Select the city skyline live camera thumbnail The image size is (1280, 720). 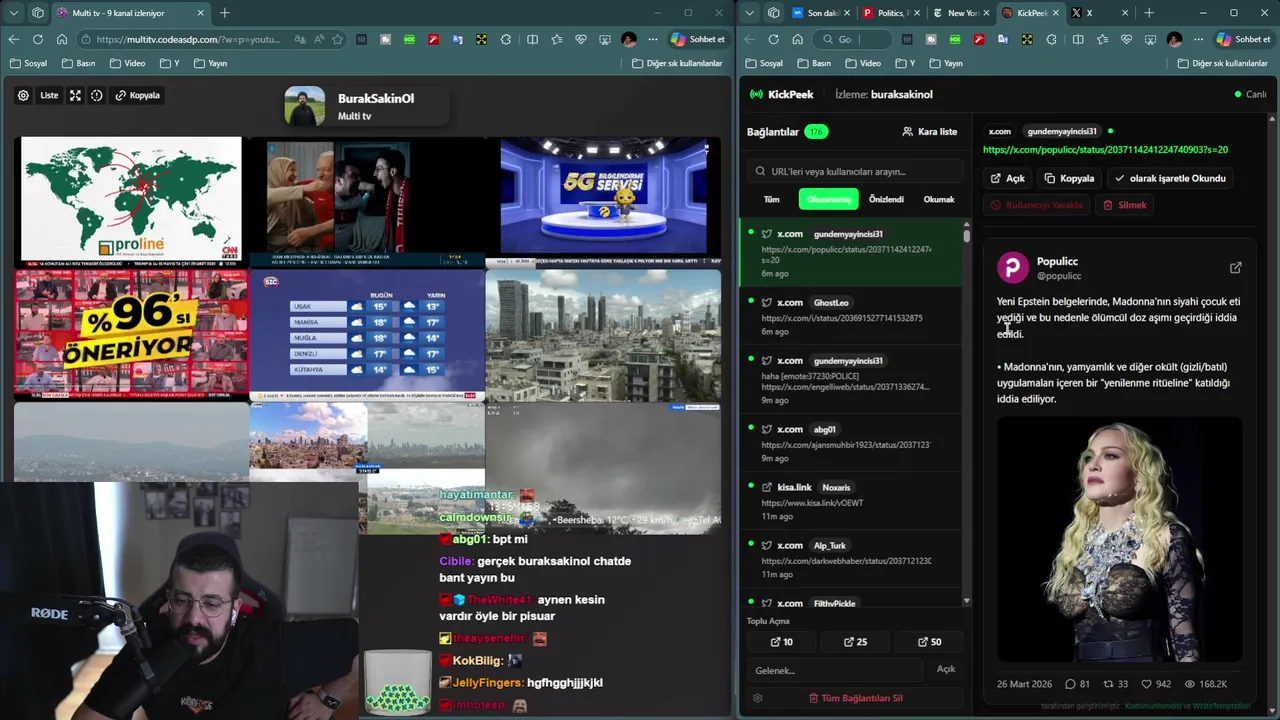click(x=603, y=335)
